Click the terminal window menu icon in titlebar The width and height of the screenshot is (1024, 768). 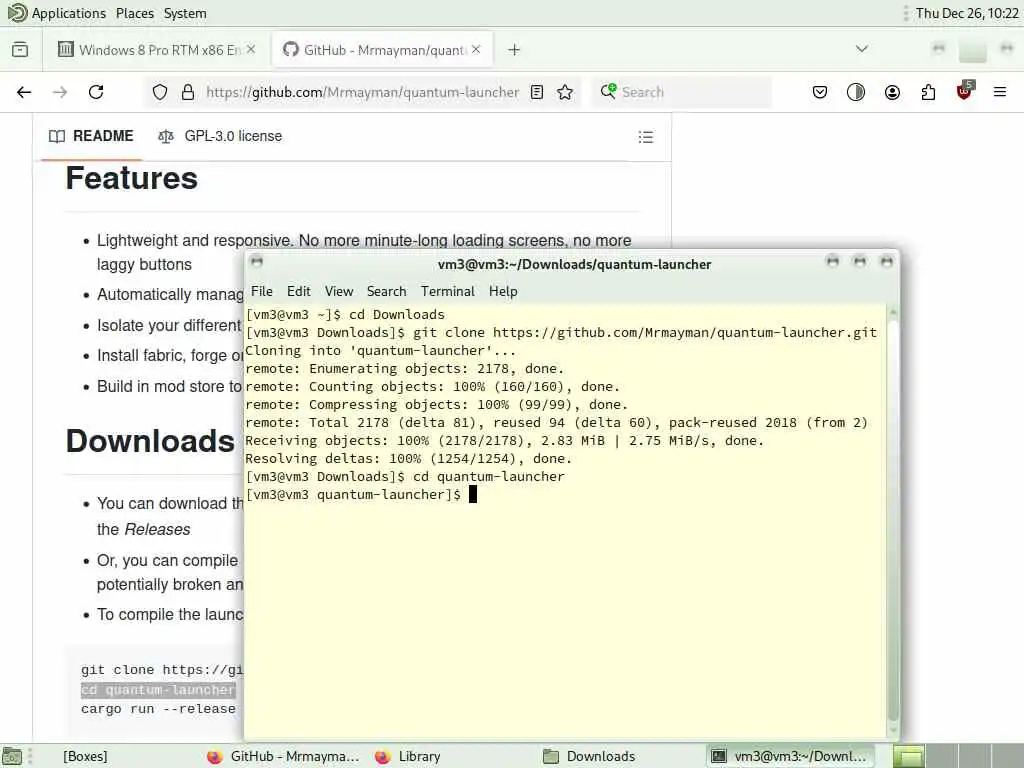click(257, 262)
